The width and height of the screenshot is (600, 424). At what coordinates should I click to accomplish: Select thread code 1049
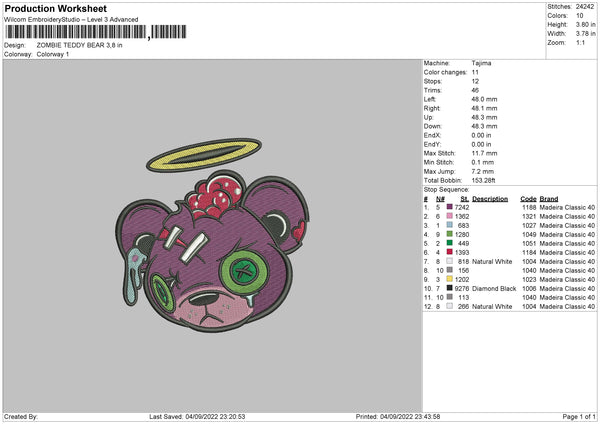click(529, 234)
